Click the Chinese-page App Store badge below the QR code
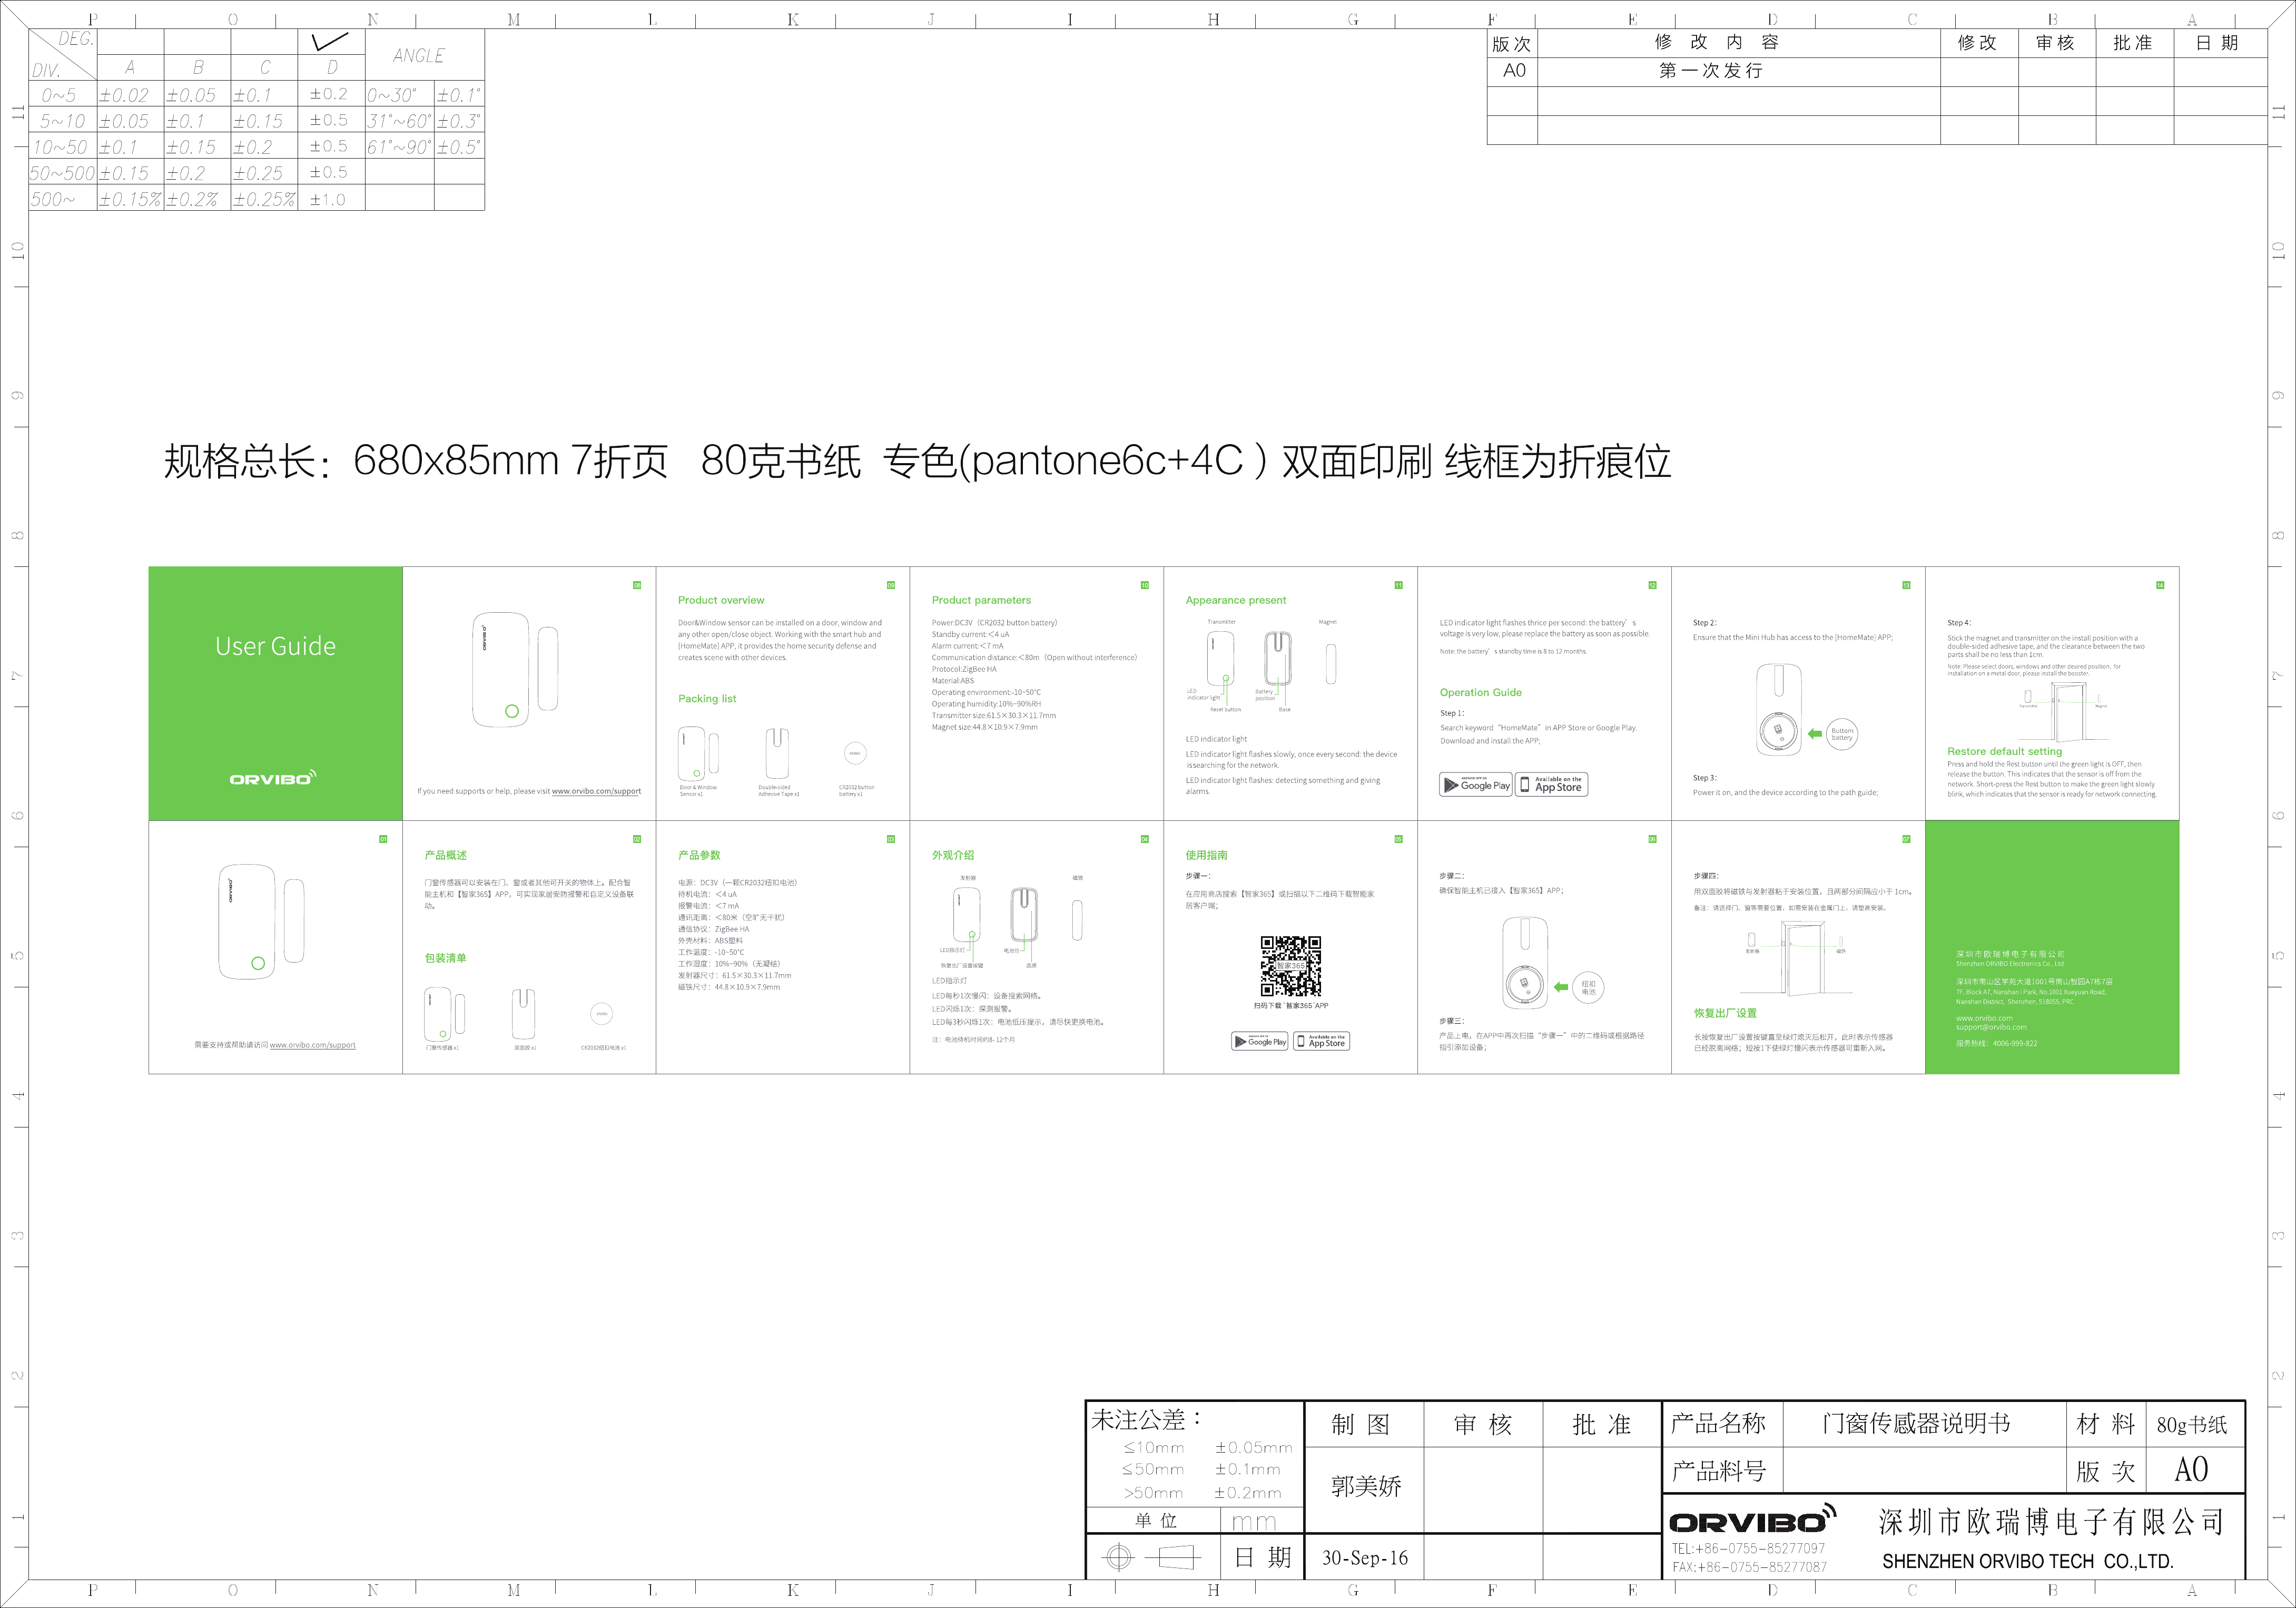The image size is (2296, 1608). point(1321,1042)
